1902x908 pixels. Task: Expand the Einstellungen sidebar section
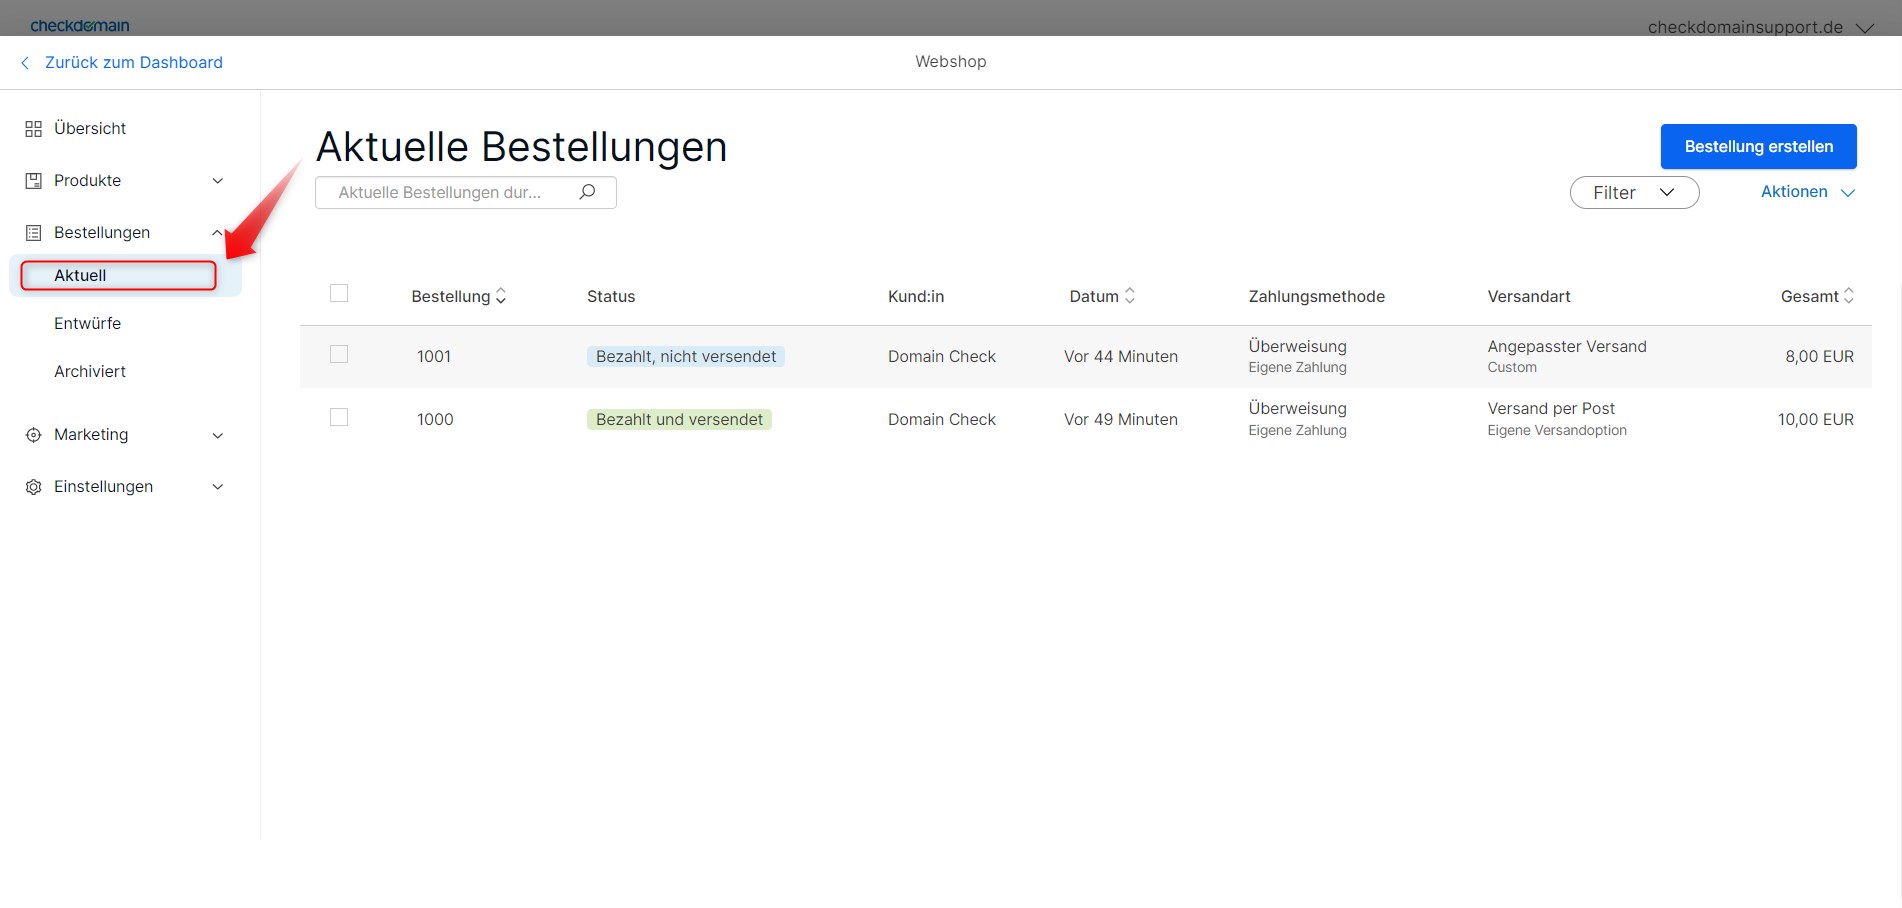point(217,486)
